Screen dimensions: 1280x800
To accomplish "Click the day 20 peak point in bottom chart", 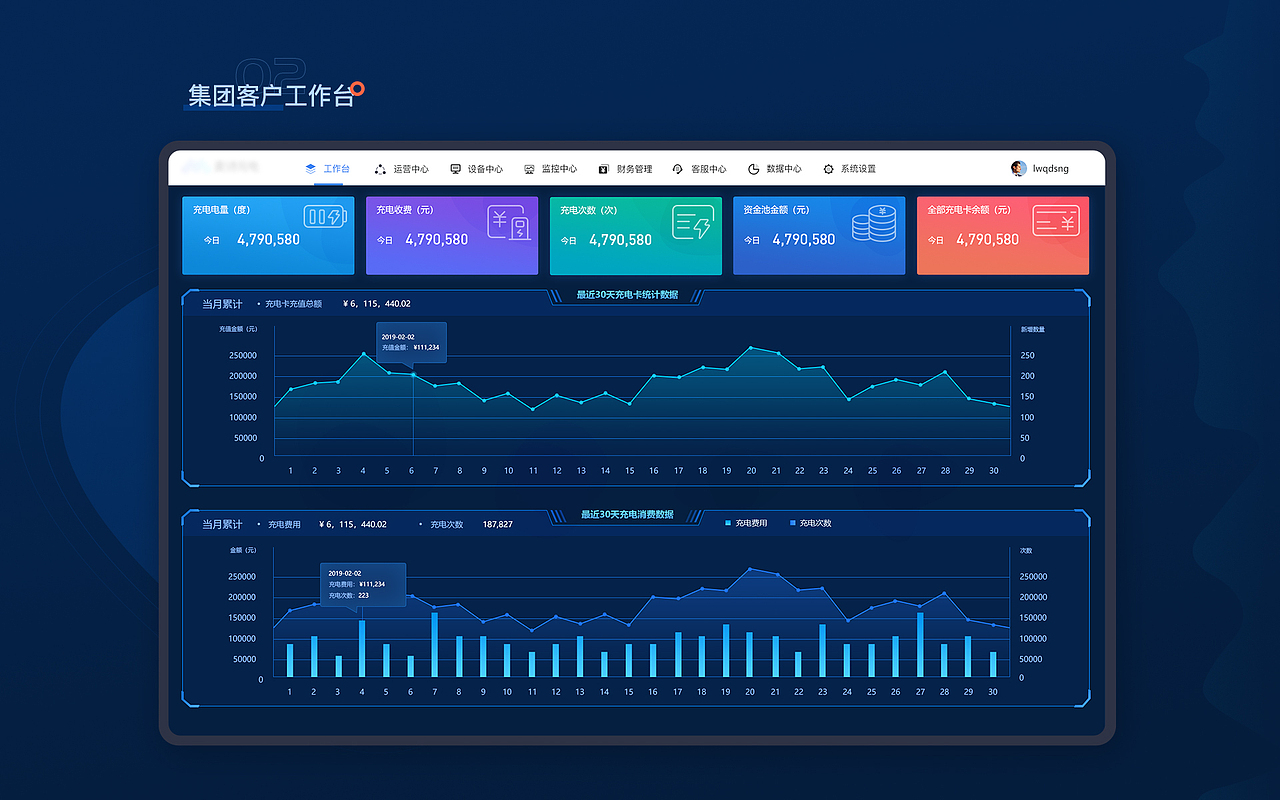I will pos(750,568).
